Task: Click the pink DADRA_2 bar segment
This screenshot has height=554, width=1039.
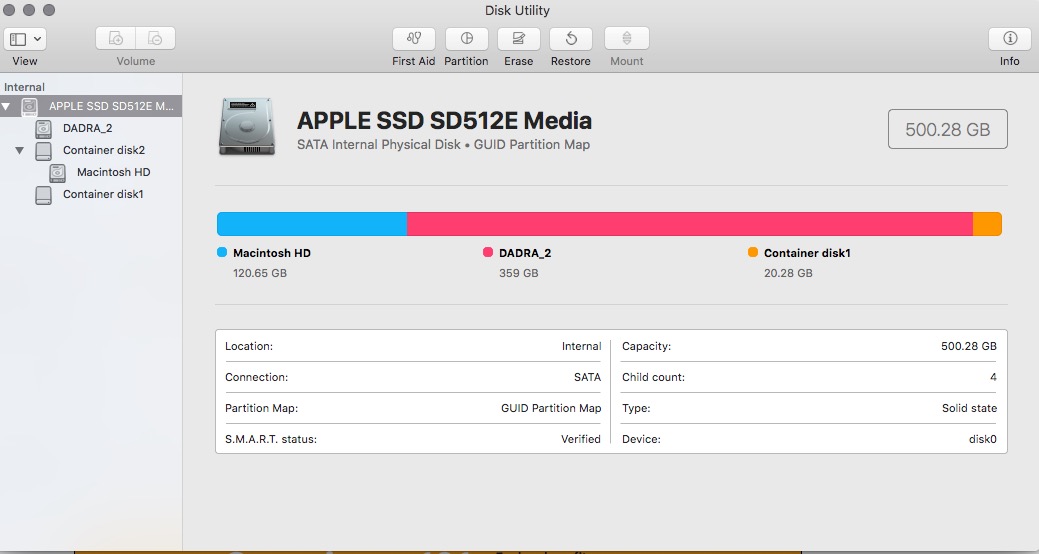Action: 690,224
